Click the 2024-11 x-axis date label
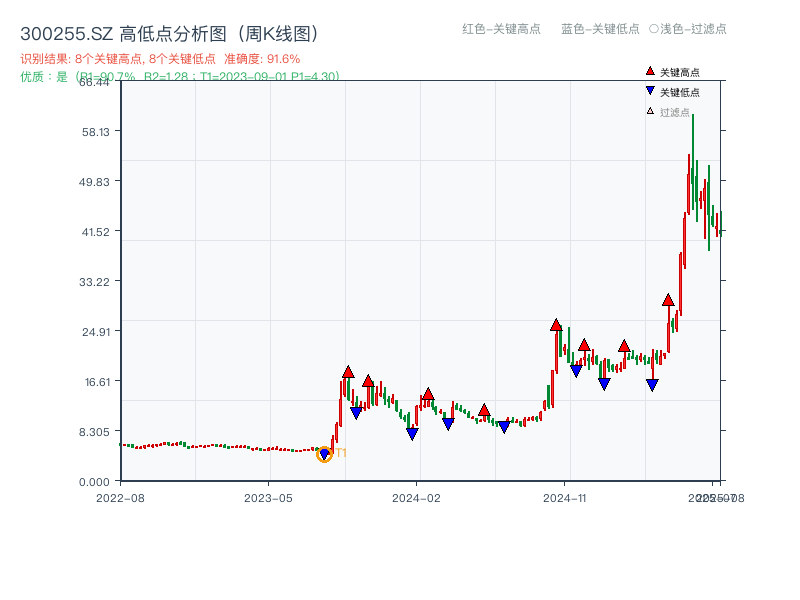The image size is (800, 600). pos(565,498)
